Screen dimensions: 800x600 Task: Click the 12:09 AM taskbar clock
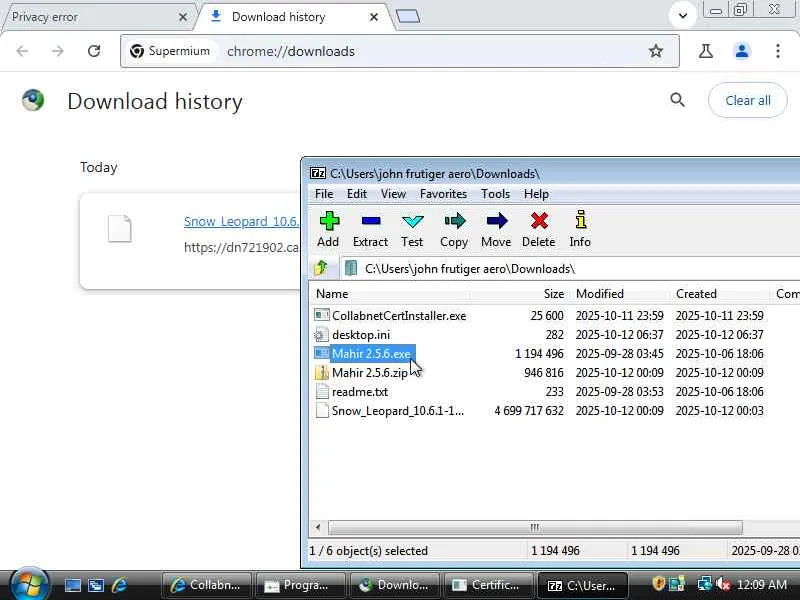[x=762, y=585]
